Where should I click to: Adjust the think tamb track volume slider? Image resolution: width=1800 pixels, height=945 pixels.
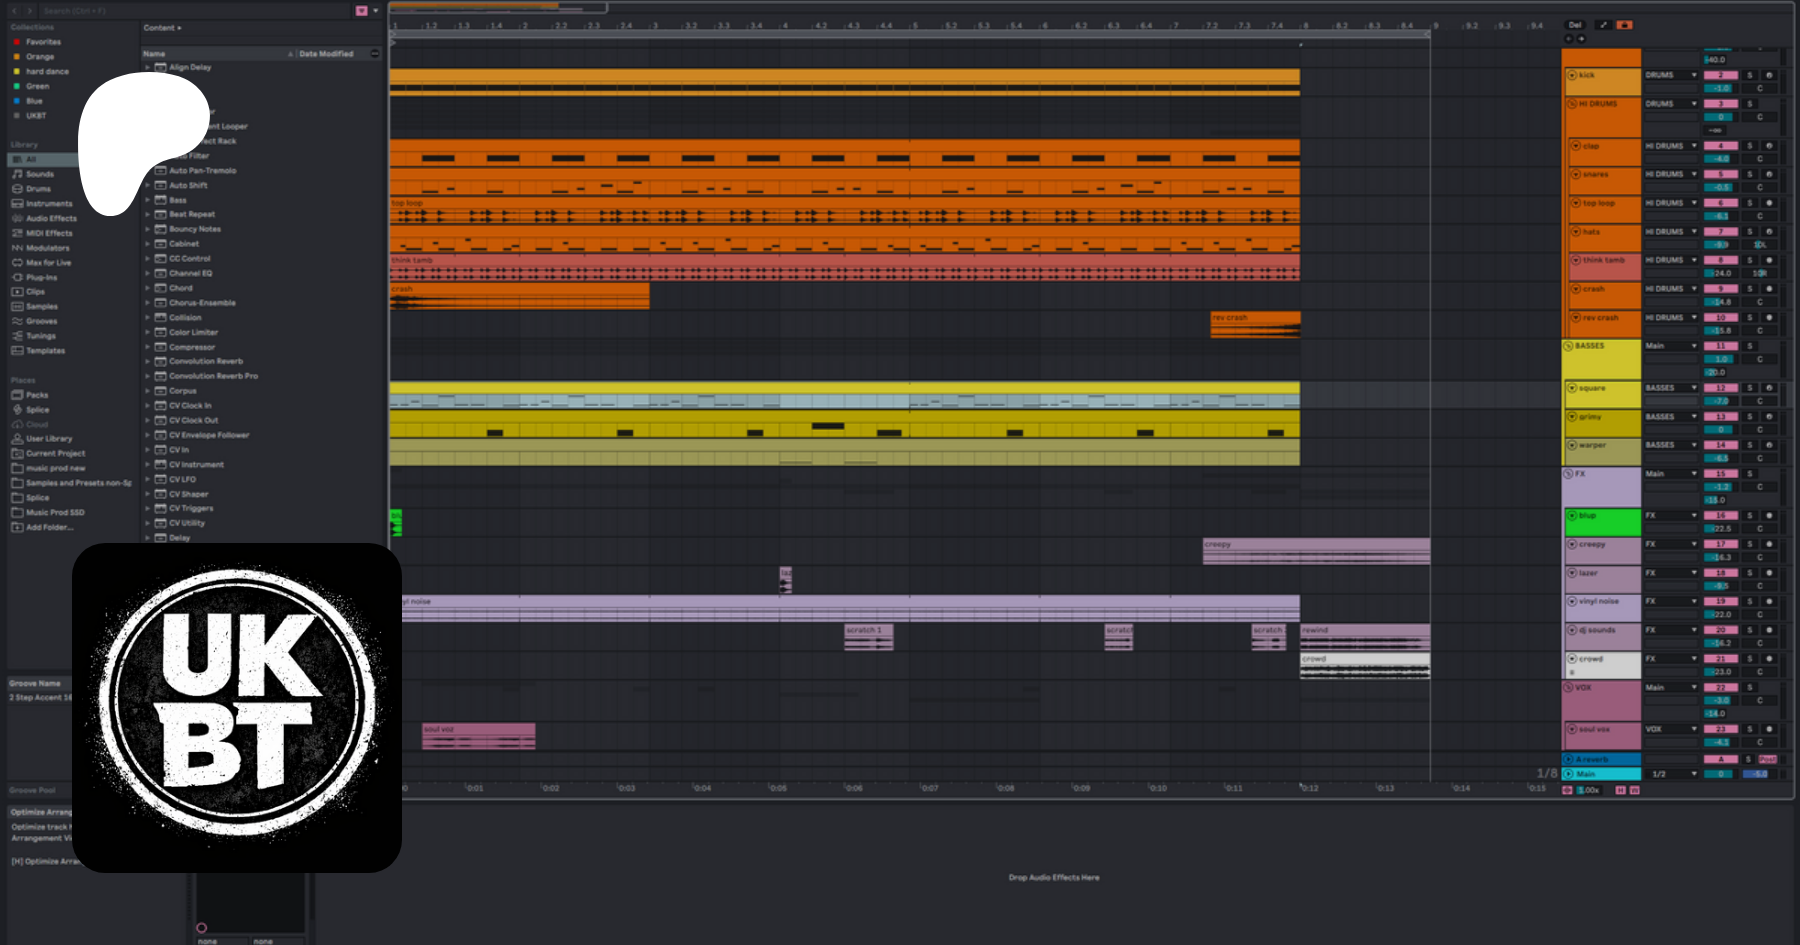tap(1721, 273)
